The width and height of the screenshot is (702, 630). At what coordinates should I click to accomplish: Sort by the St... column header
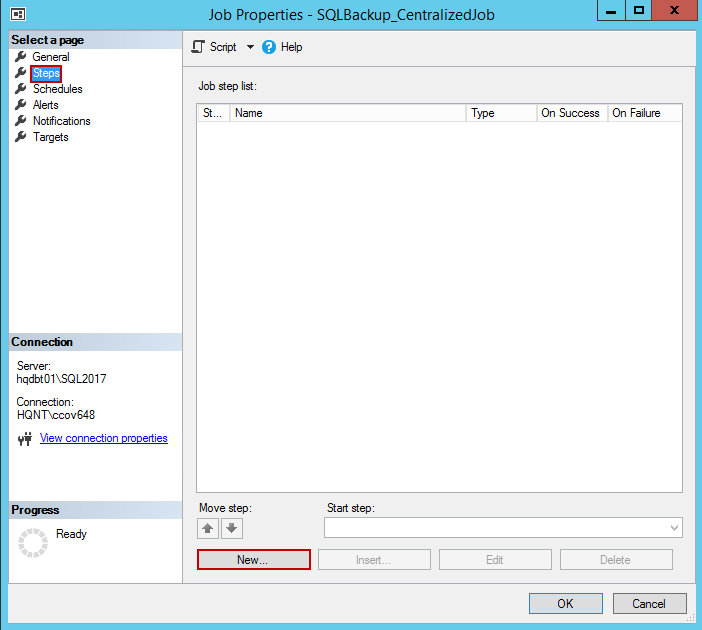[214, 113]
